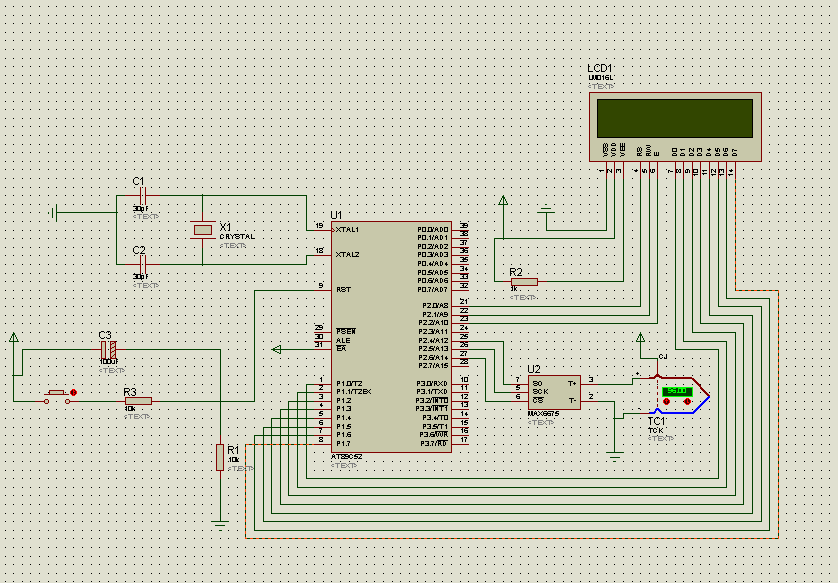838x583 pixels.
Task: Select the X1 crystal symbol
Action: click(x=203, y=230)
